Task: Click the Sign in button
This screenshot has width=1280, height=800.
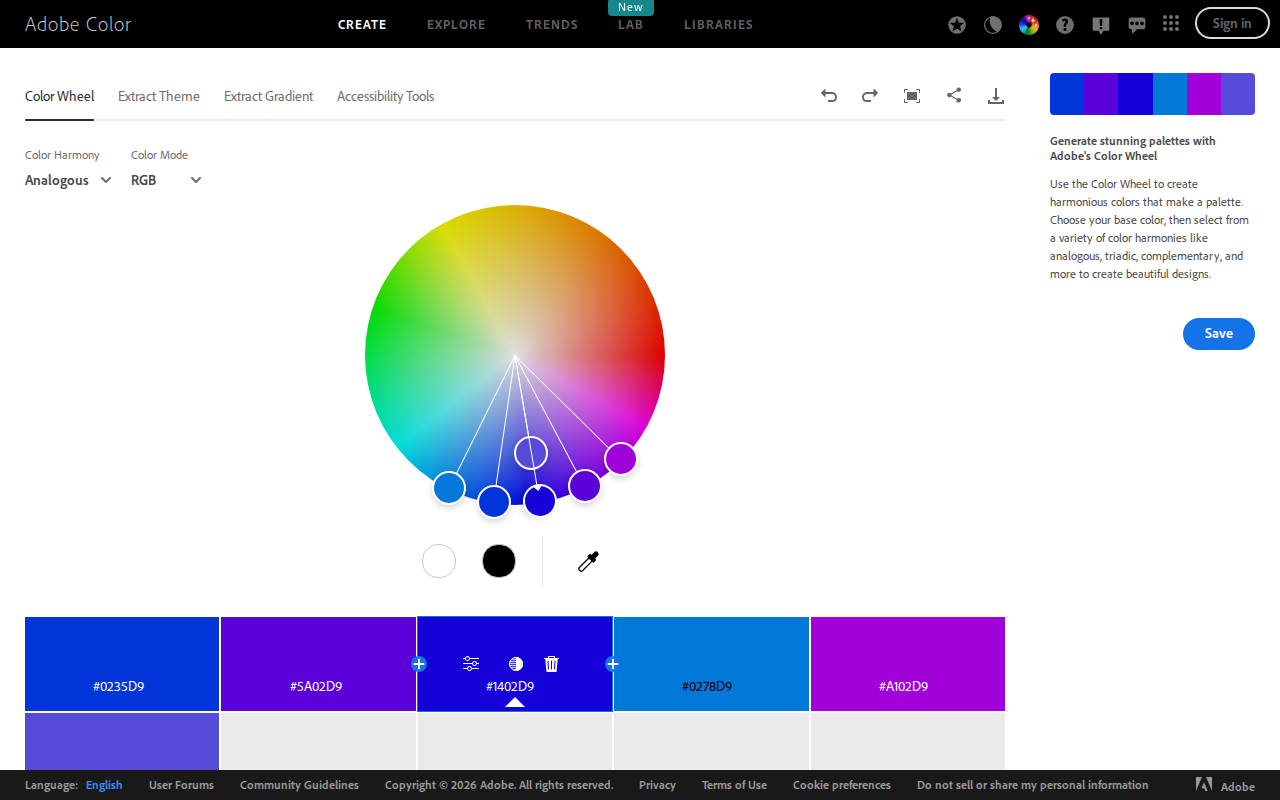Action: pos(1232,23)
